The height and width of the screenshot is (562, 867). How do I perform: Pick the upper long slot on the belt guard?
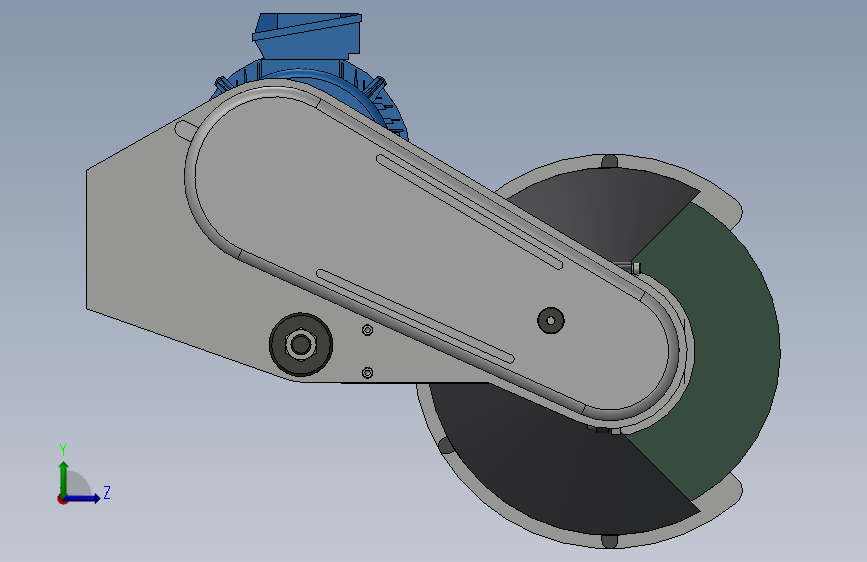[469, 211]
